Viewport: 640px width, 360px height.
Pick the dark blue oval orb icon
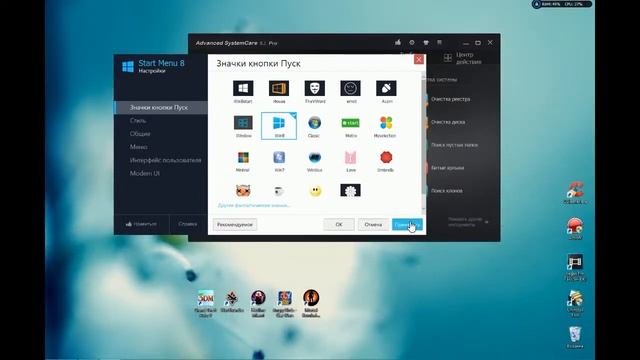pos(315,158)
